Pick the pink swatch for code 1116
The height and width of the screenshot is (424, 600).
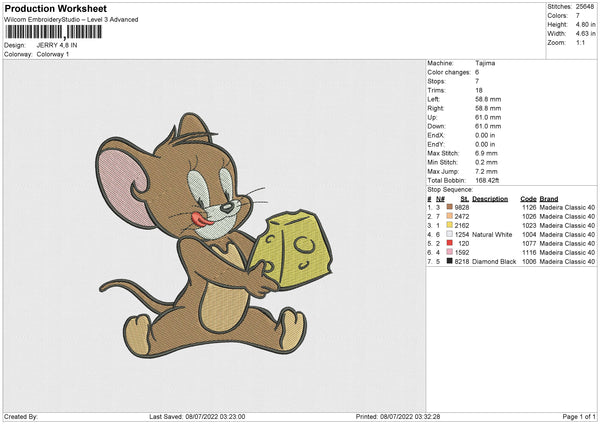tap(450, 252)
